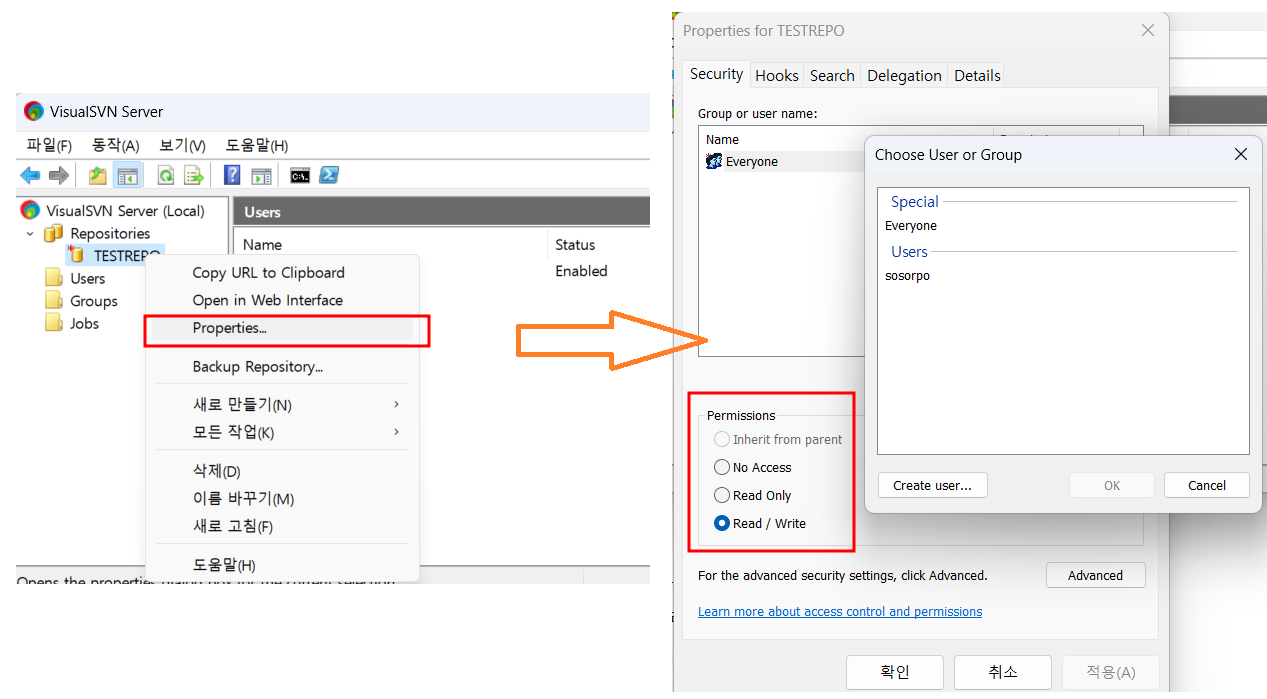The image size is (1267, 699).
Task: Click the Repositories database icon in tree
Action: pyautogui.click(x=53, y=233)
